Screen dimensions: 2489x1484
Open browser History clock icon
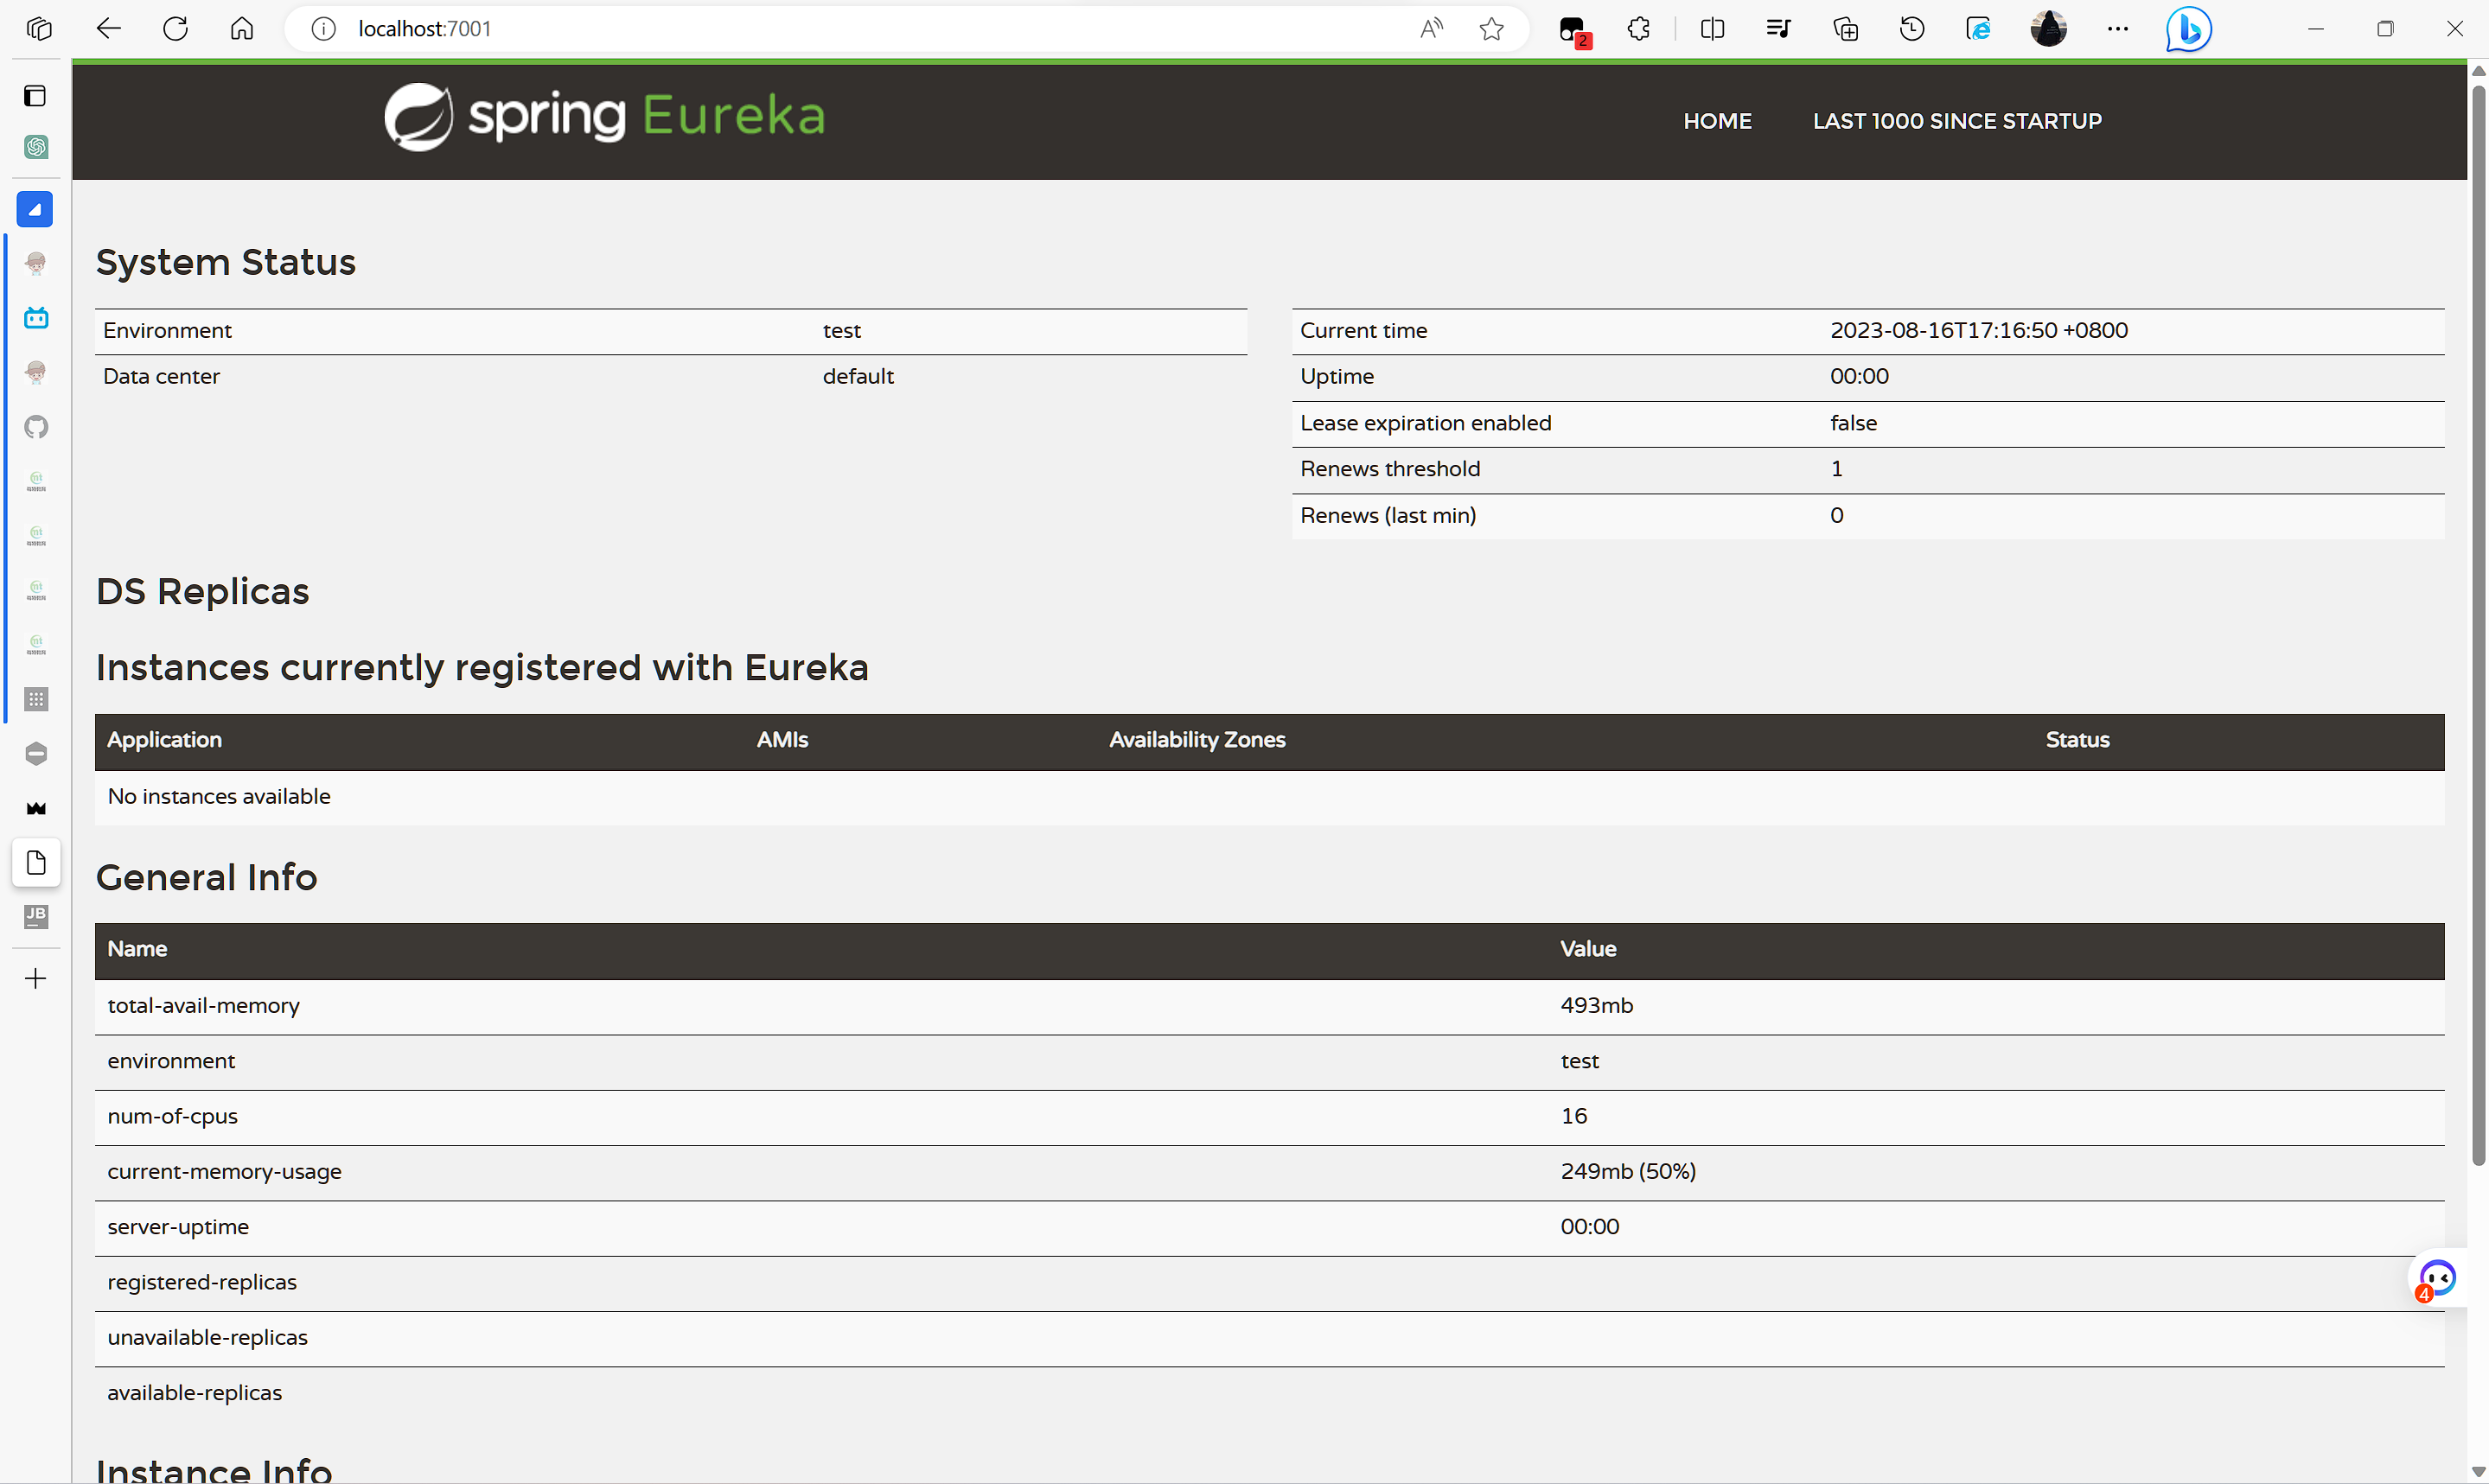[x=1911, y=29]
